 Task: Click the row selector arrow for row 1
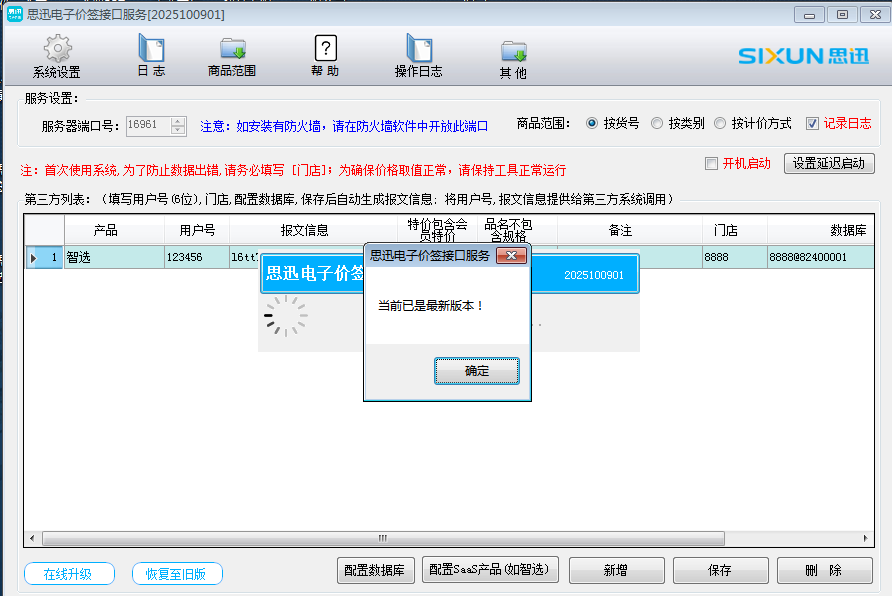click(x=34, y=258)
